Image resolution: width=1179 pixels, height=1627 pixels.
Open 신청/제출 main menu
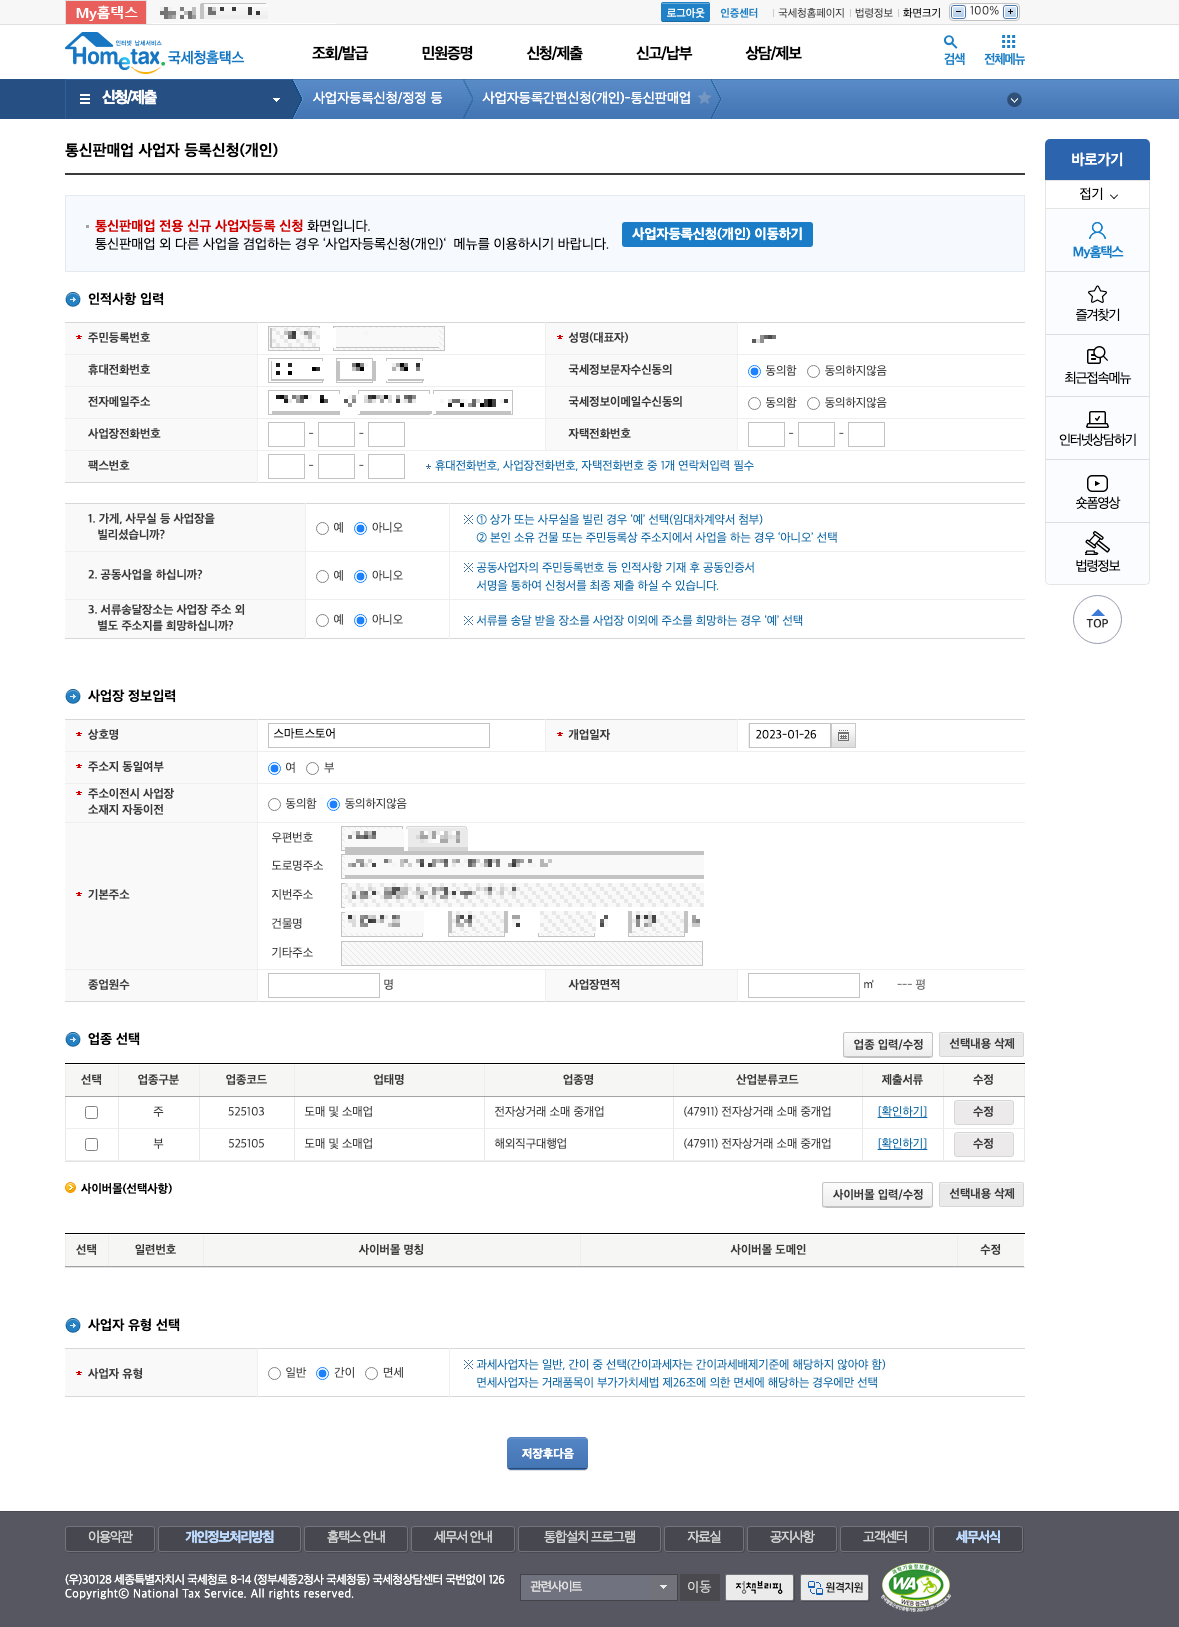[x=555, y=53]
